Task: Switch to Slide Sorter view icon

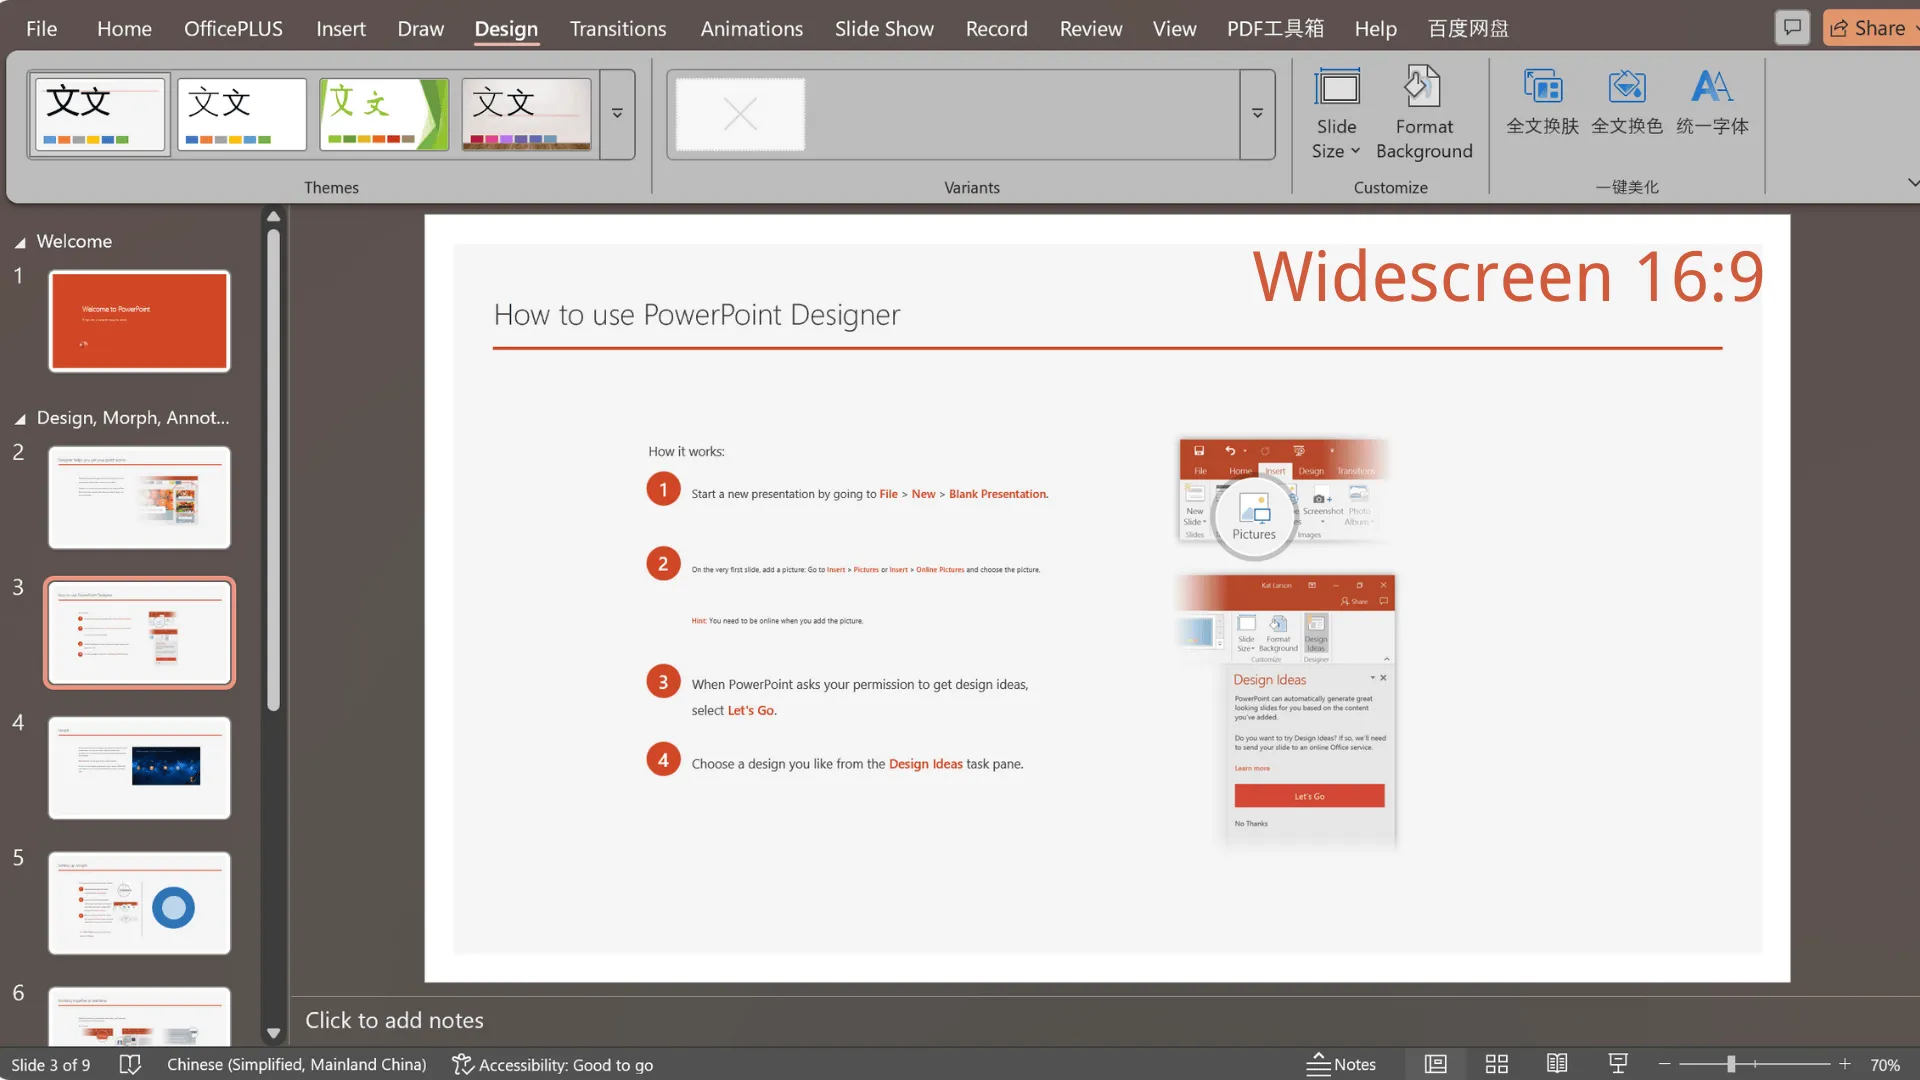Action: [x=1496, y=1065]
